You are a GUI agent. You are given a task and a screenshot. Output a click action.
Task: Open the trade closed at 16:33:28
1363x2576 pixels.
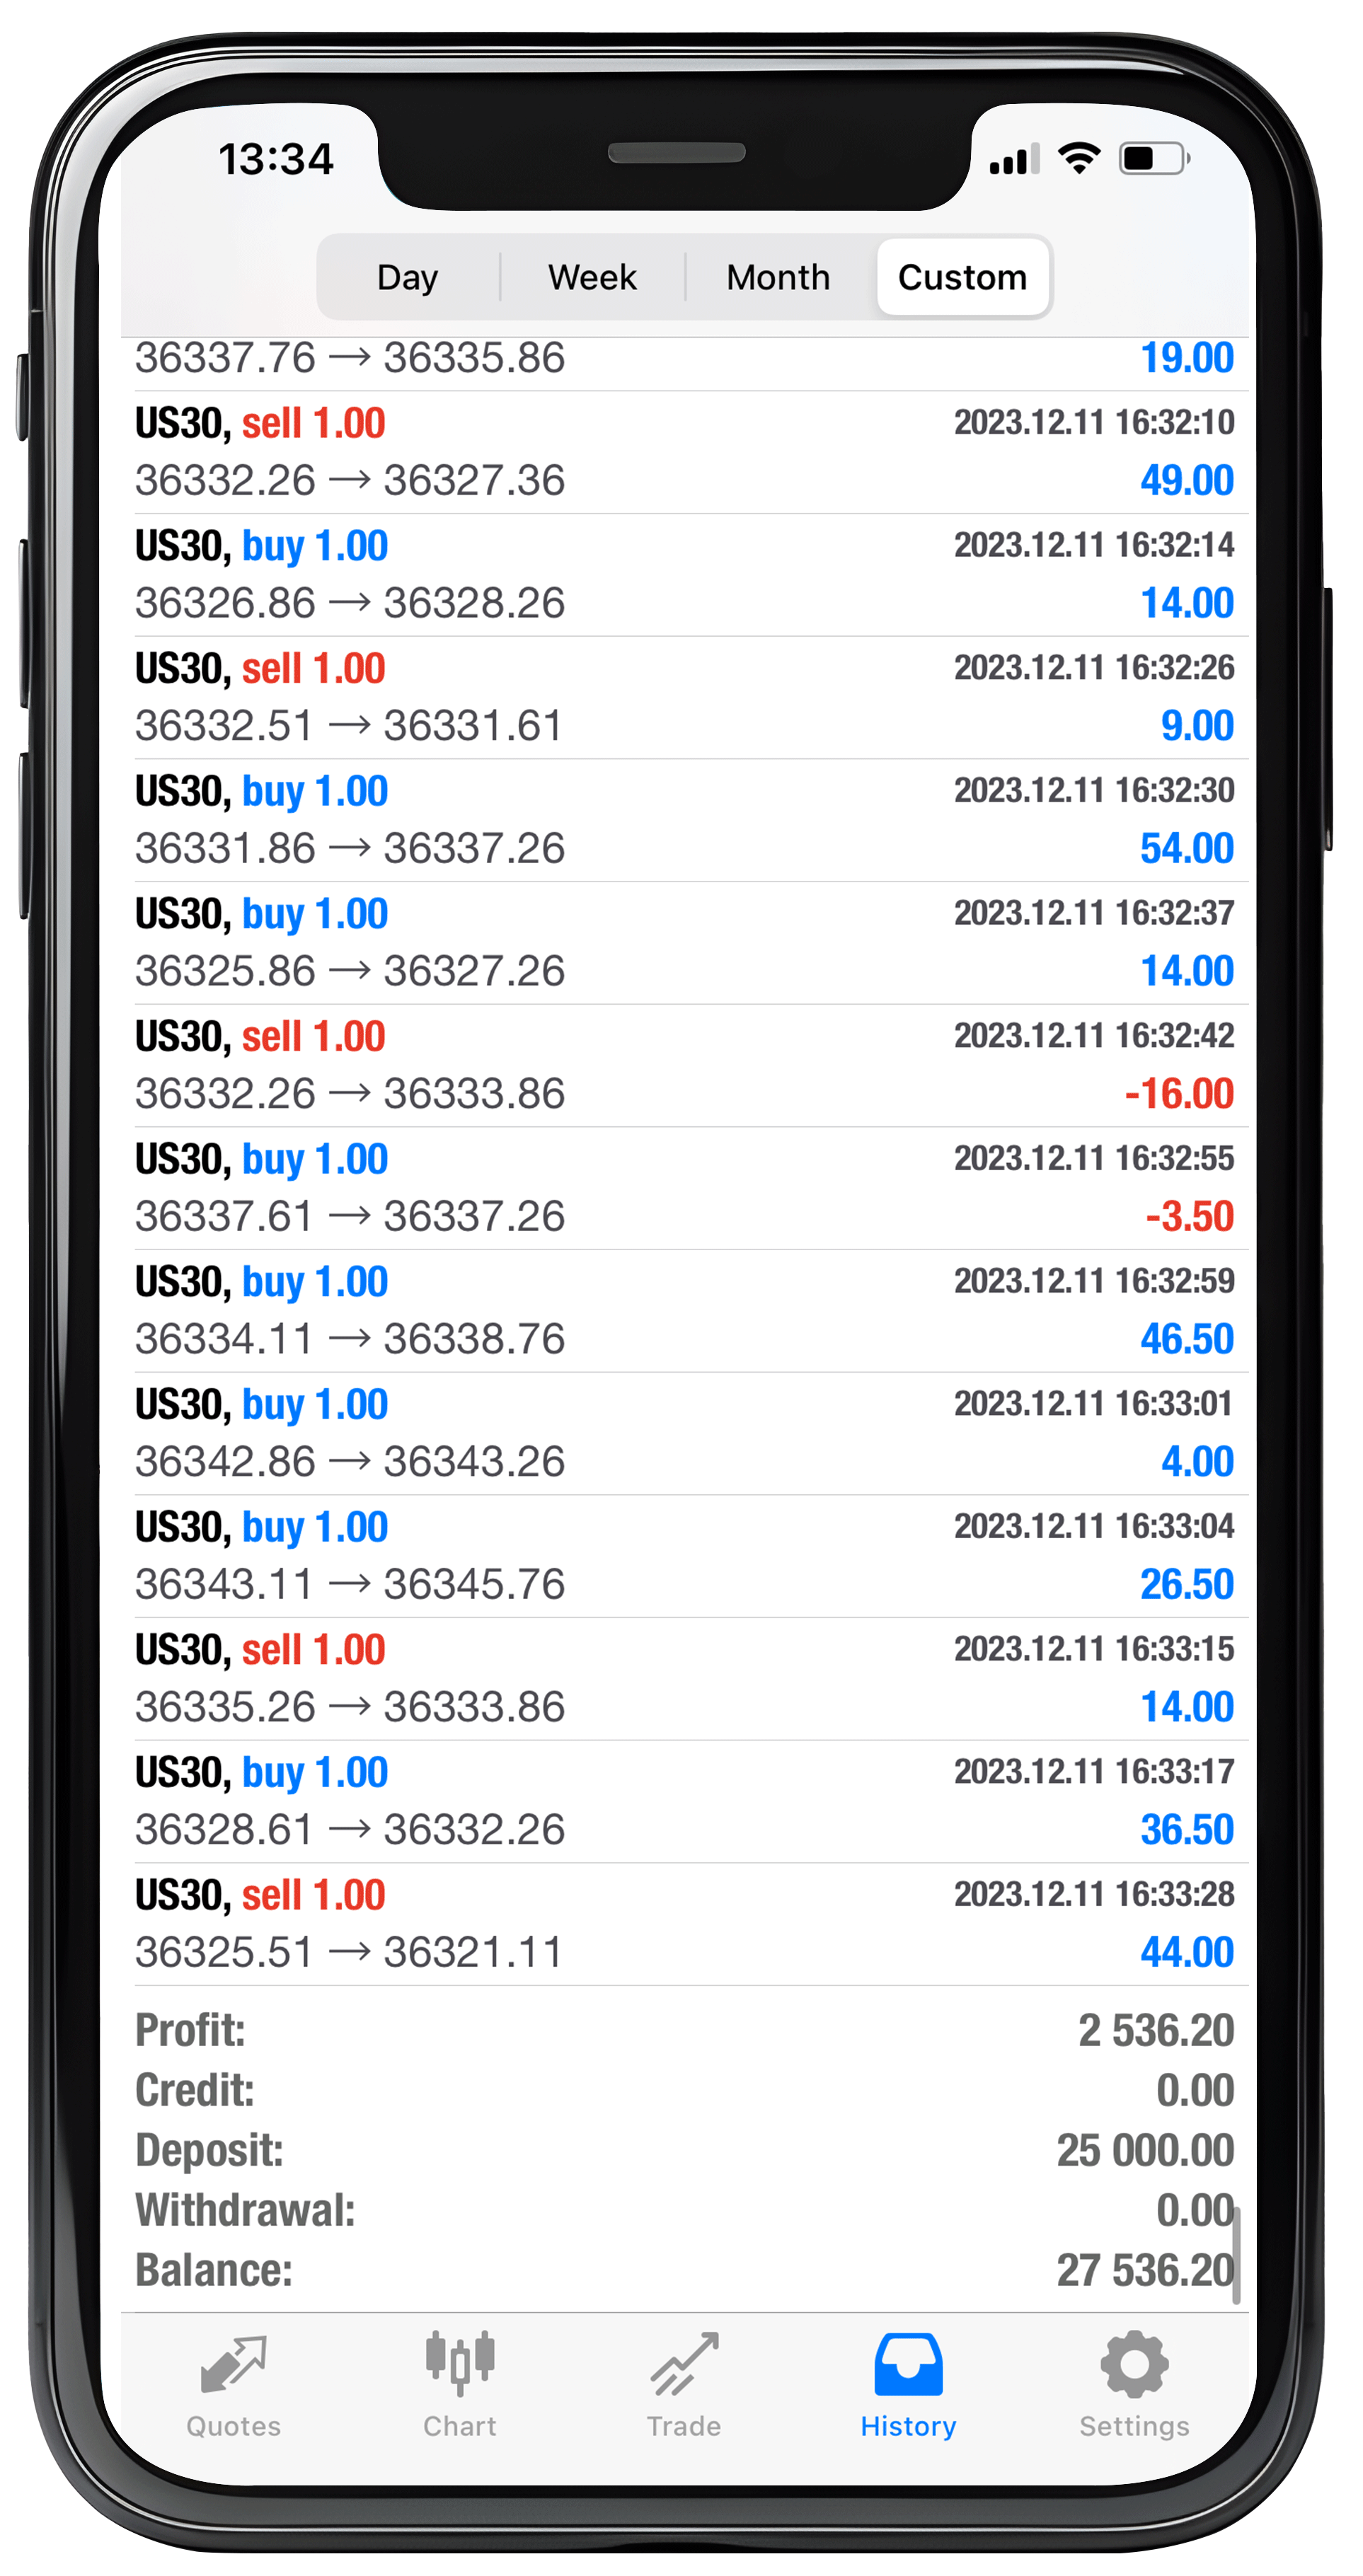click(684, 1924)
